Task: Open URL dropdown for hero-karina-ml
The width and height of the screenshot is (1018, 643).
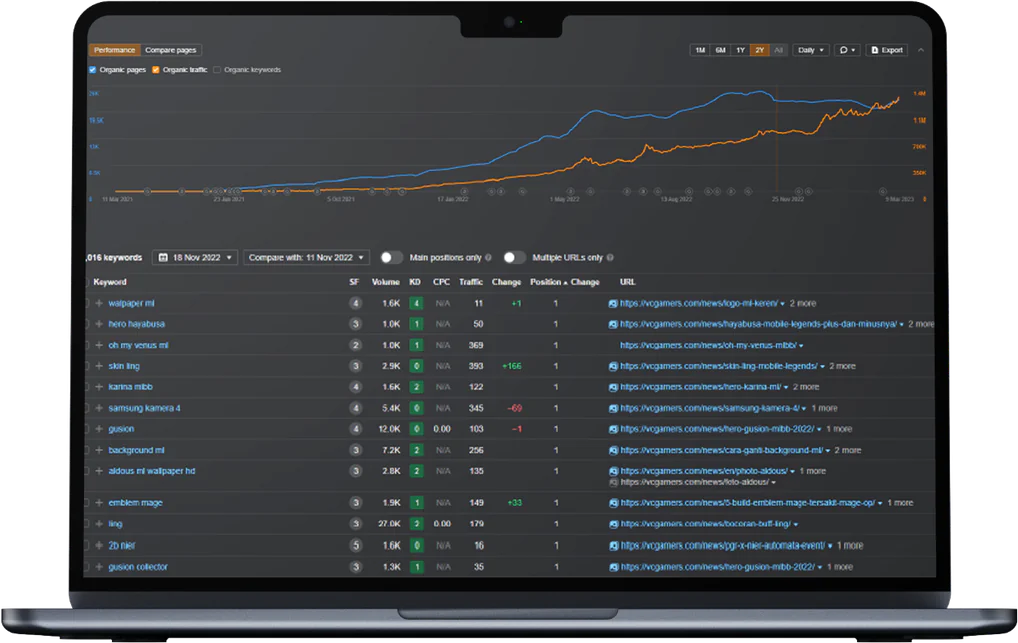Action: coord(786,387)
